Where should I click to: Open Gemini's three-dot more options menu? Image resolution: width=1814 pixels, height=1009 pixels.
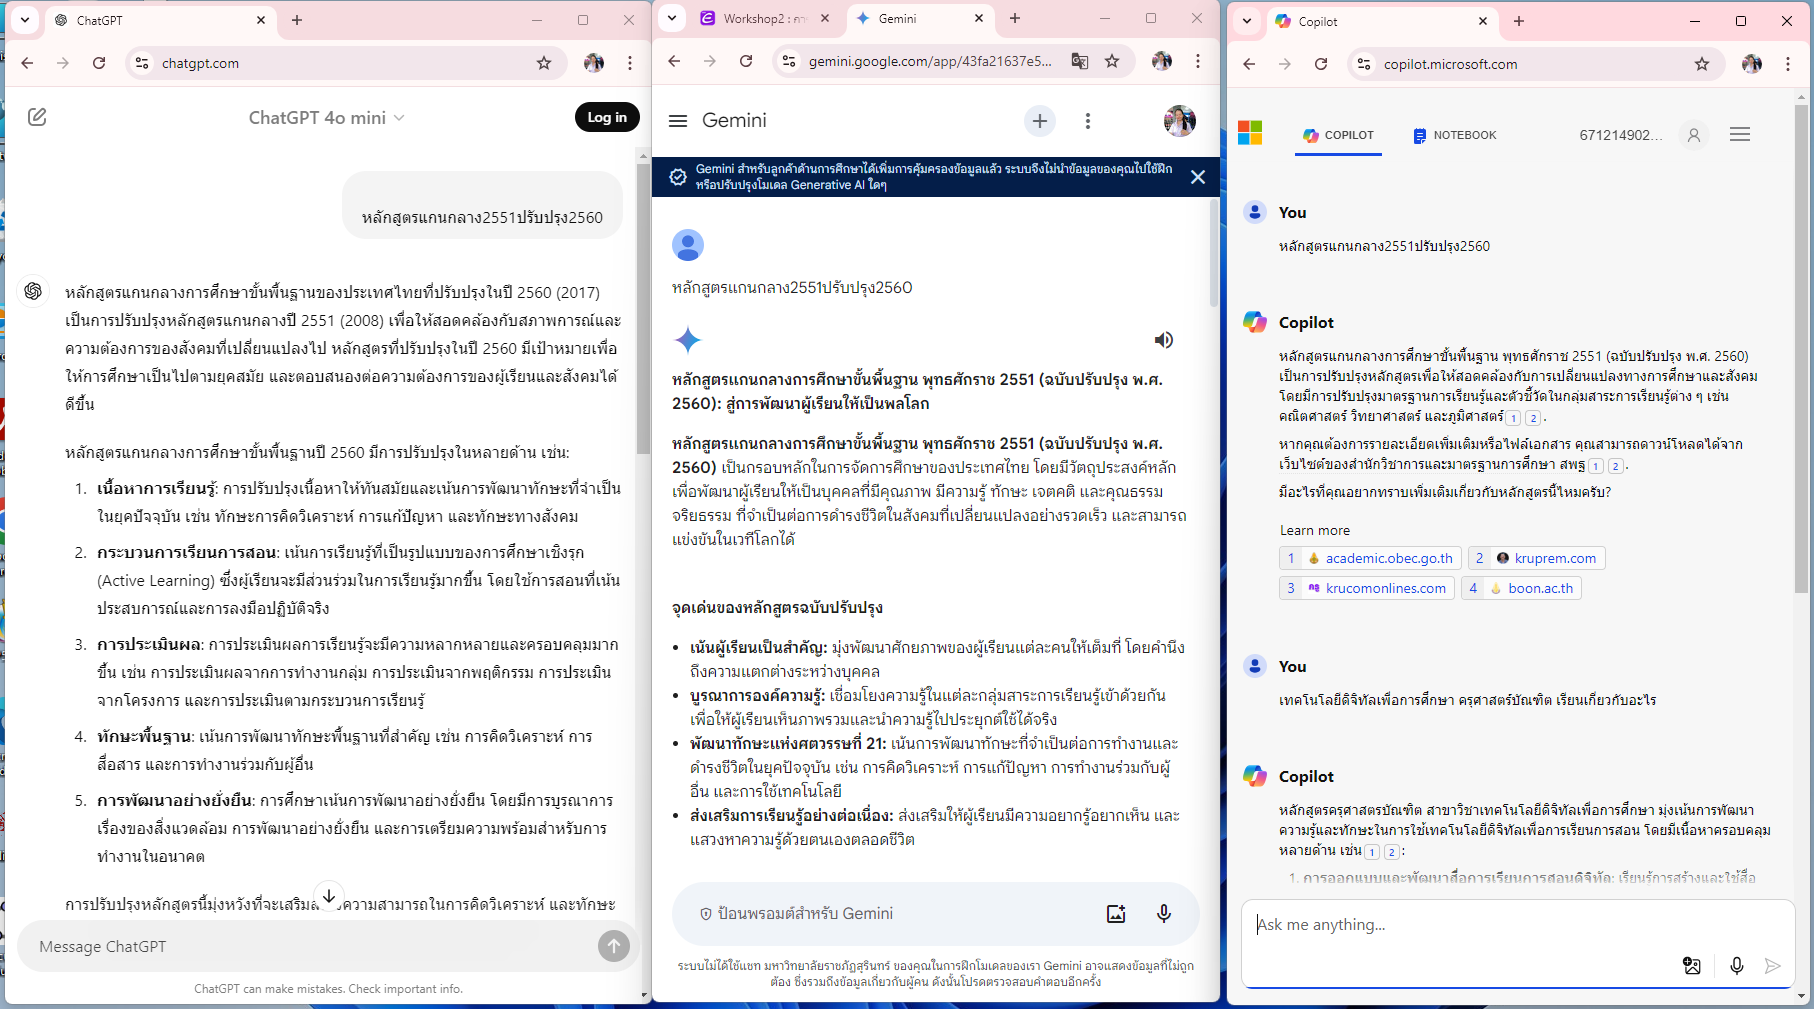click(x=1088, y=121)
